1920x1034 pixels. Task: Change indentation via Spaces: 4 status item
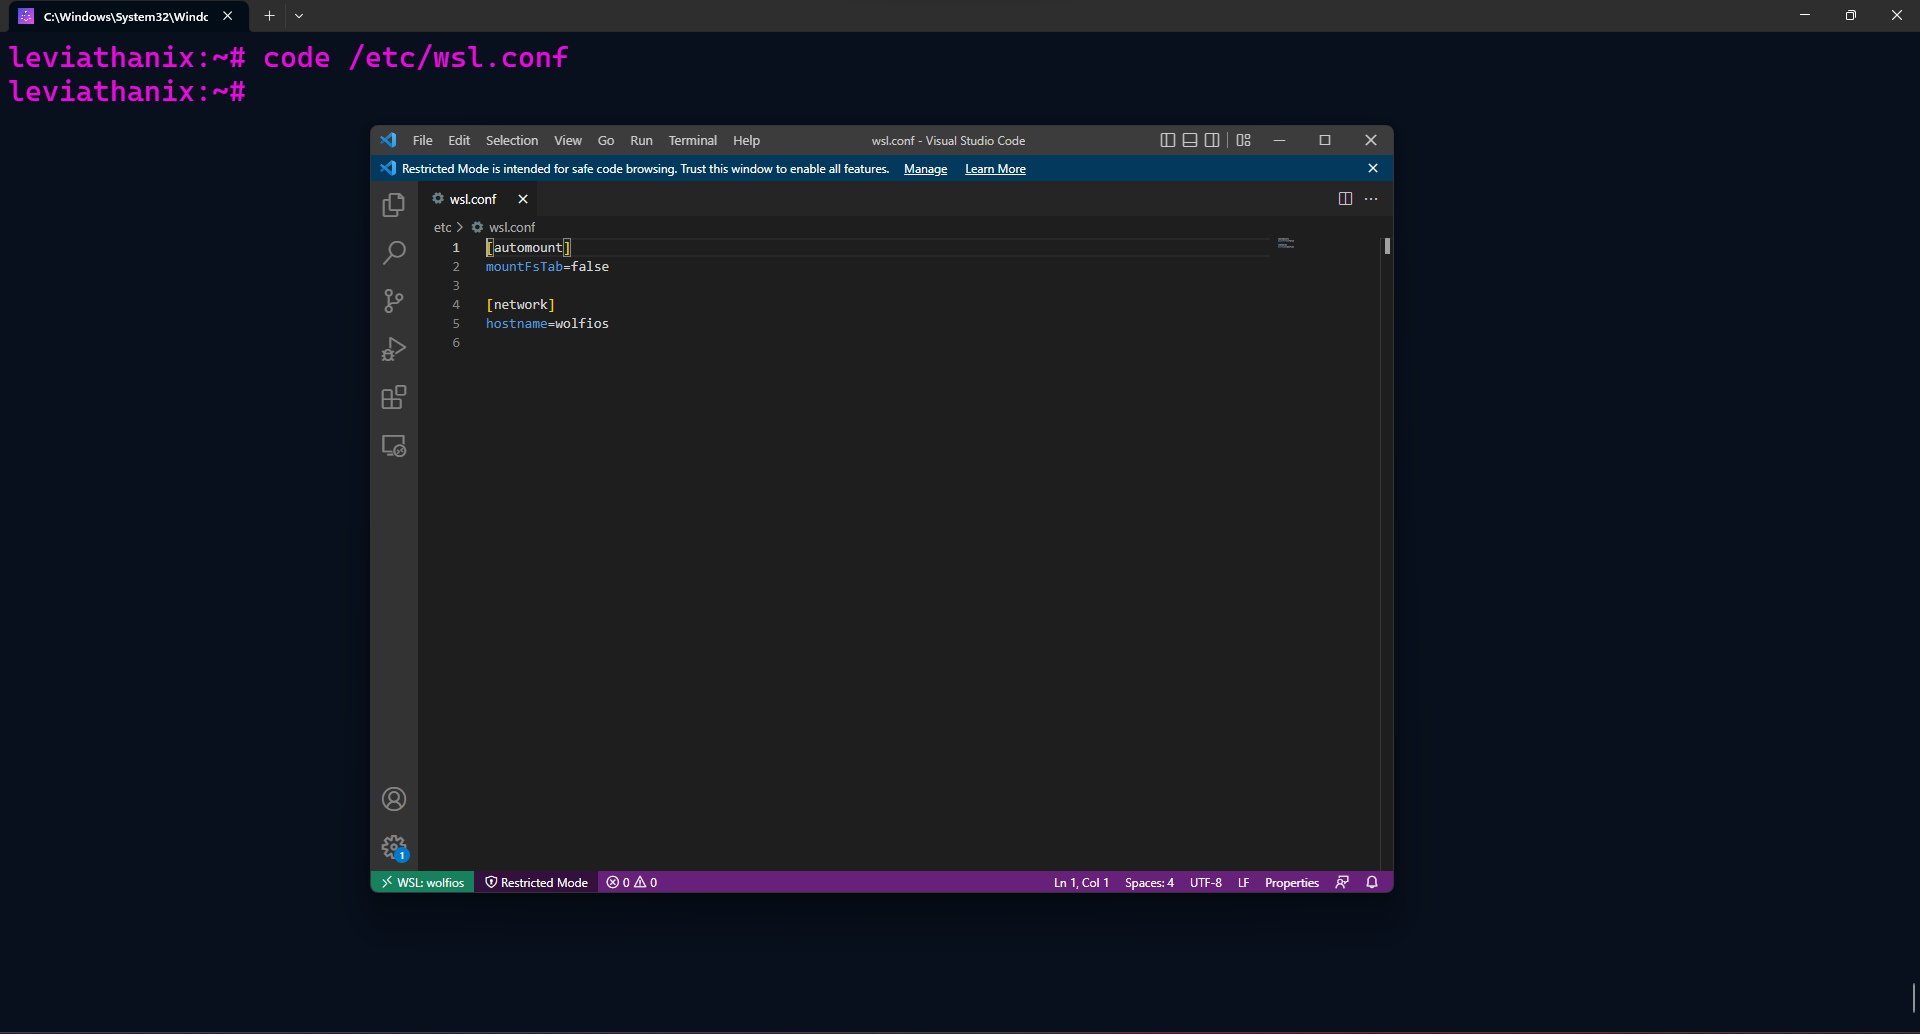coord(1149,882)
